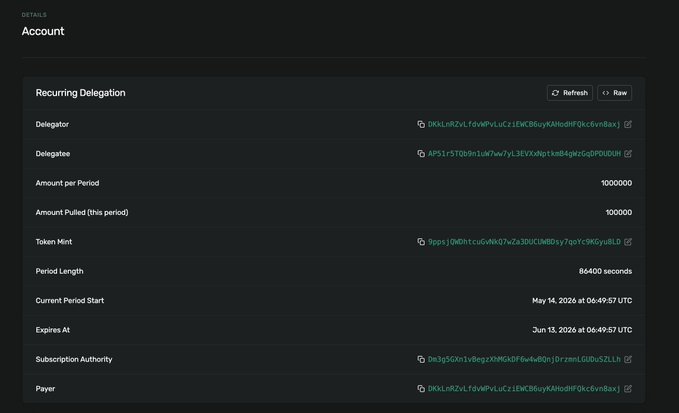Viewport: 679px width, 413px height.
Task: Edit the Delegatee address label
Action: click(x=628, y=154)
